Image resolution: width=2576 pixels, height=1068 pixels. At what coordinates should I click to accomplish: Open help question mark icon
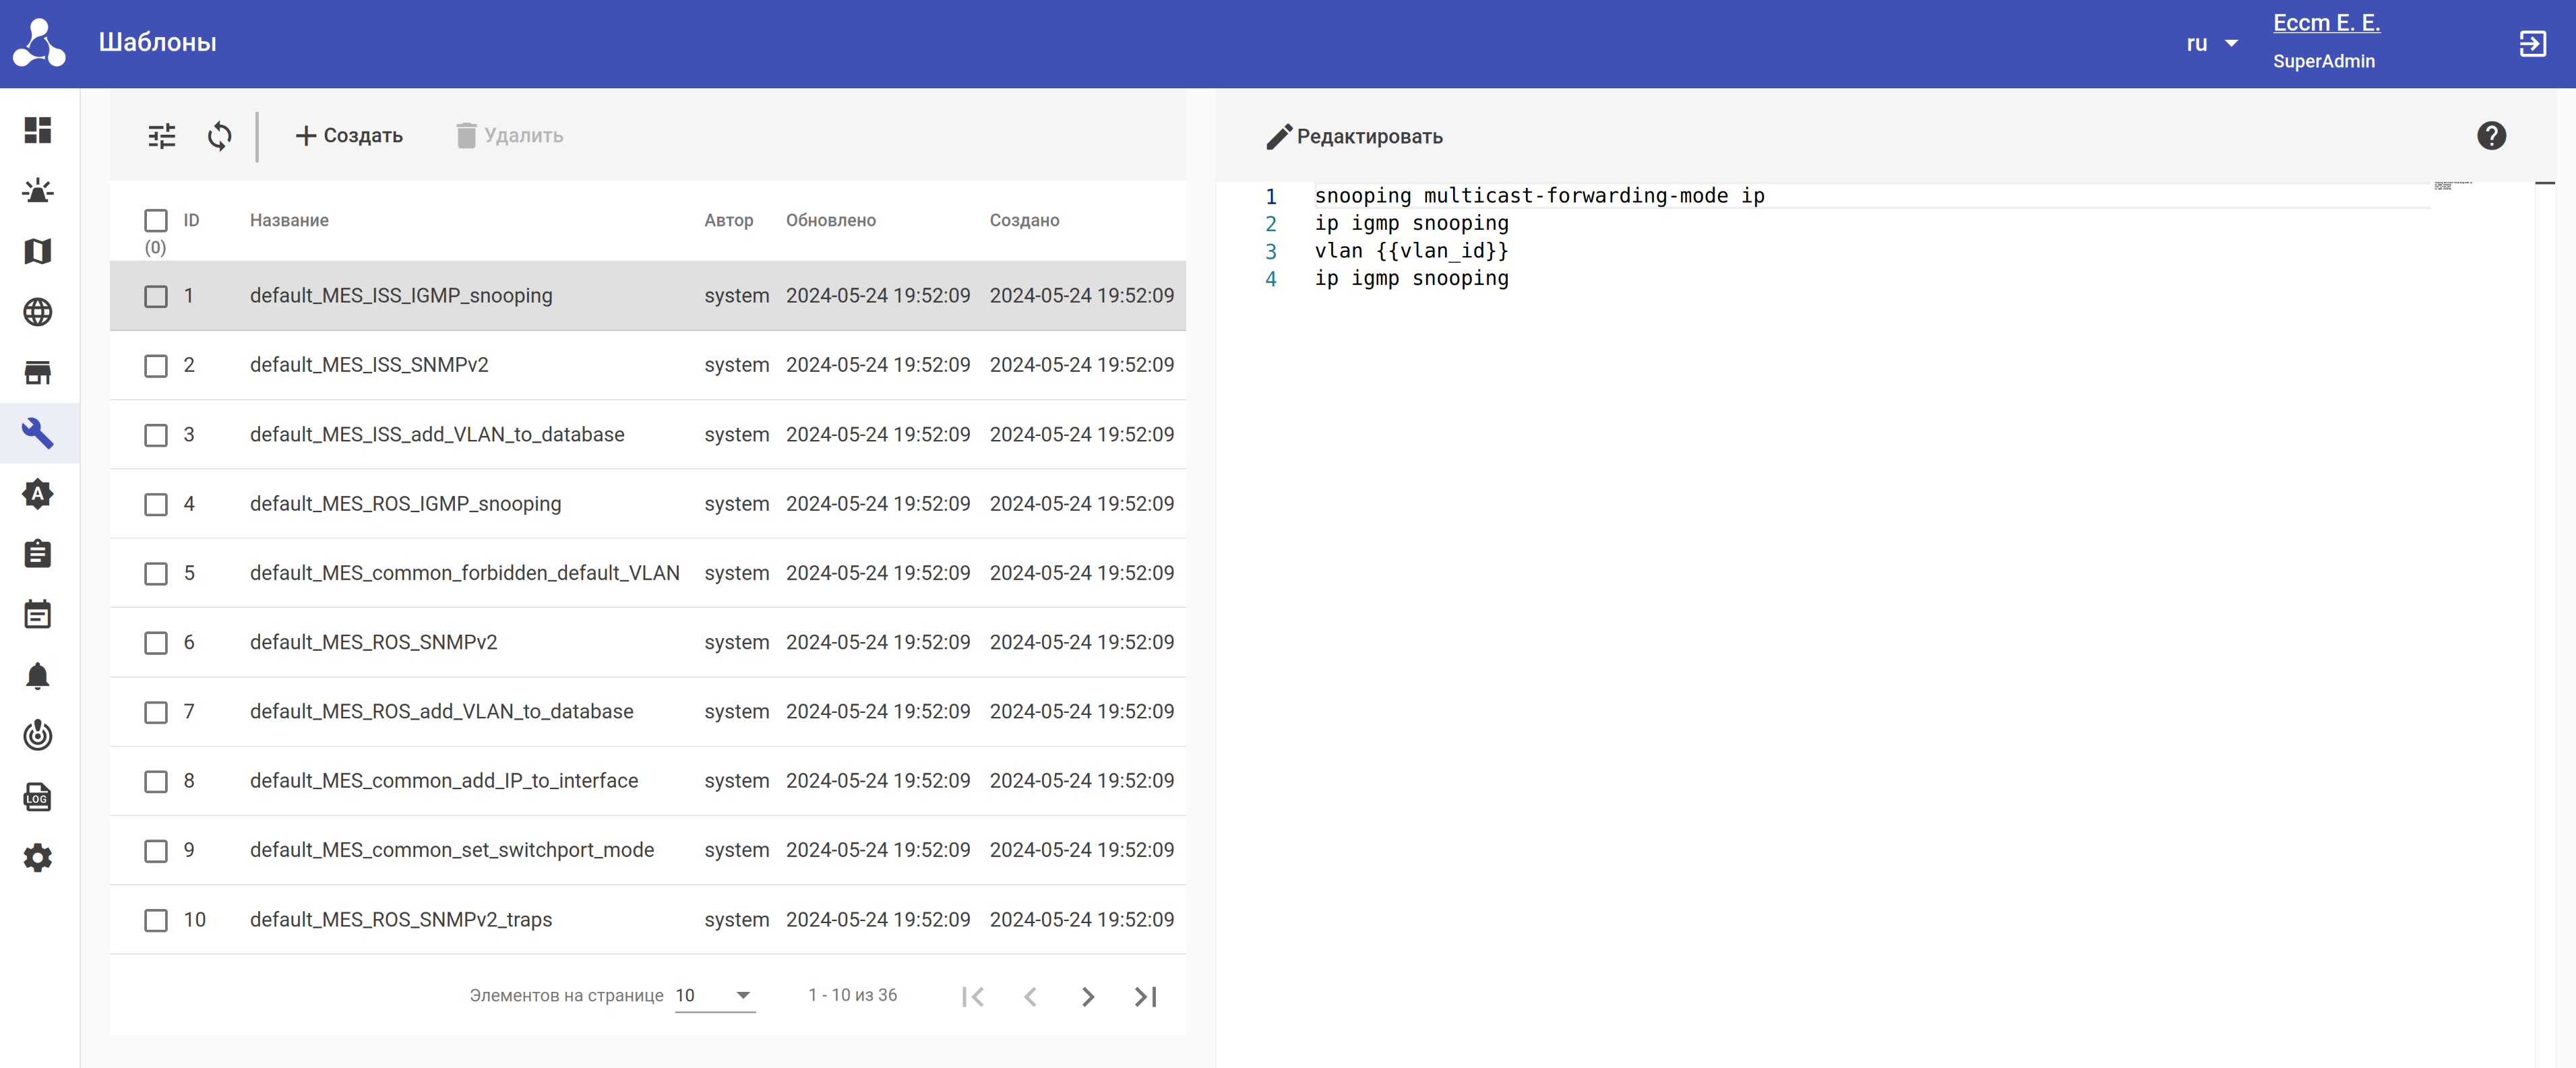tap(2491, 135)
